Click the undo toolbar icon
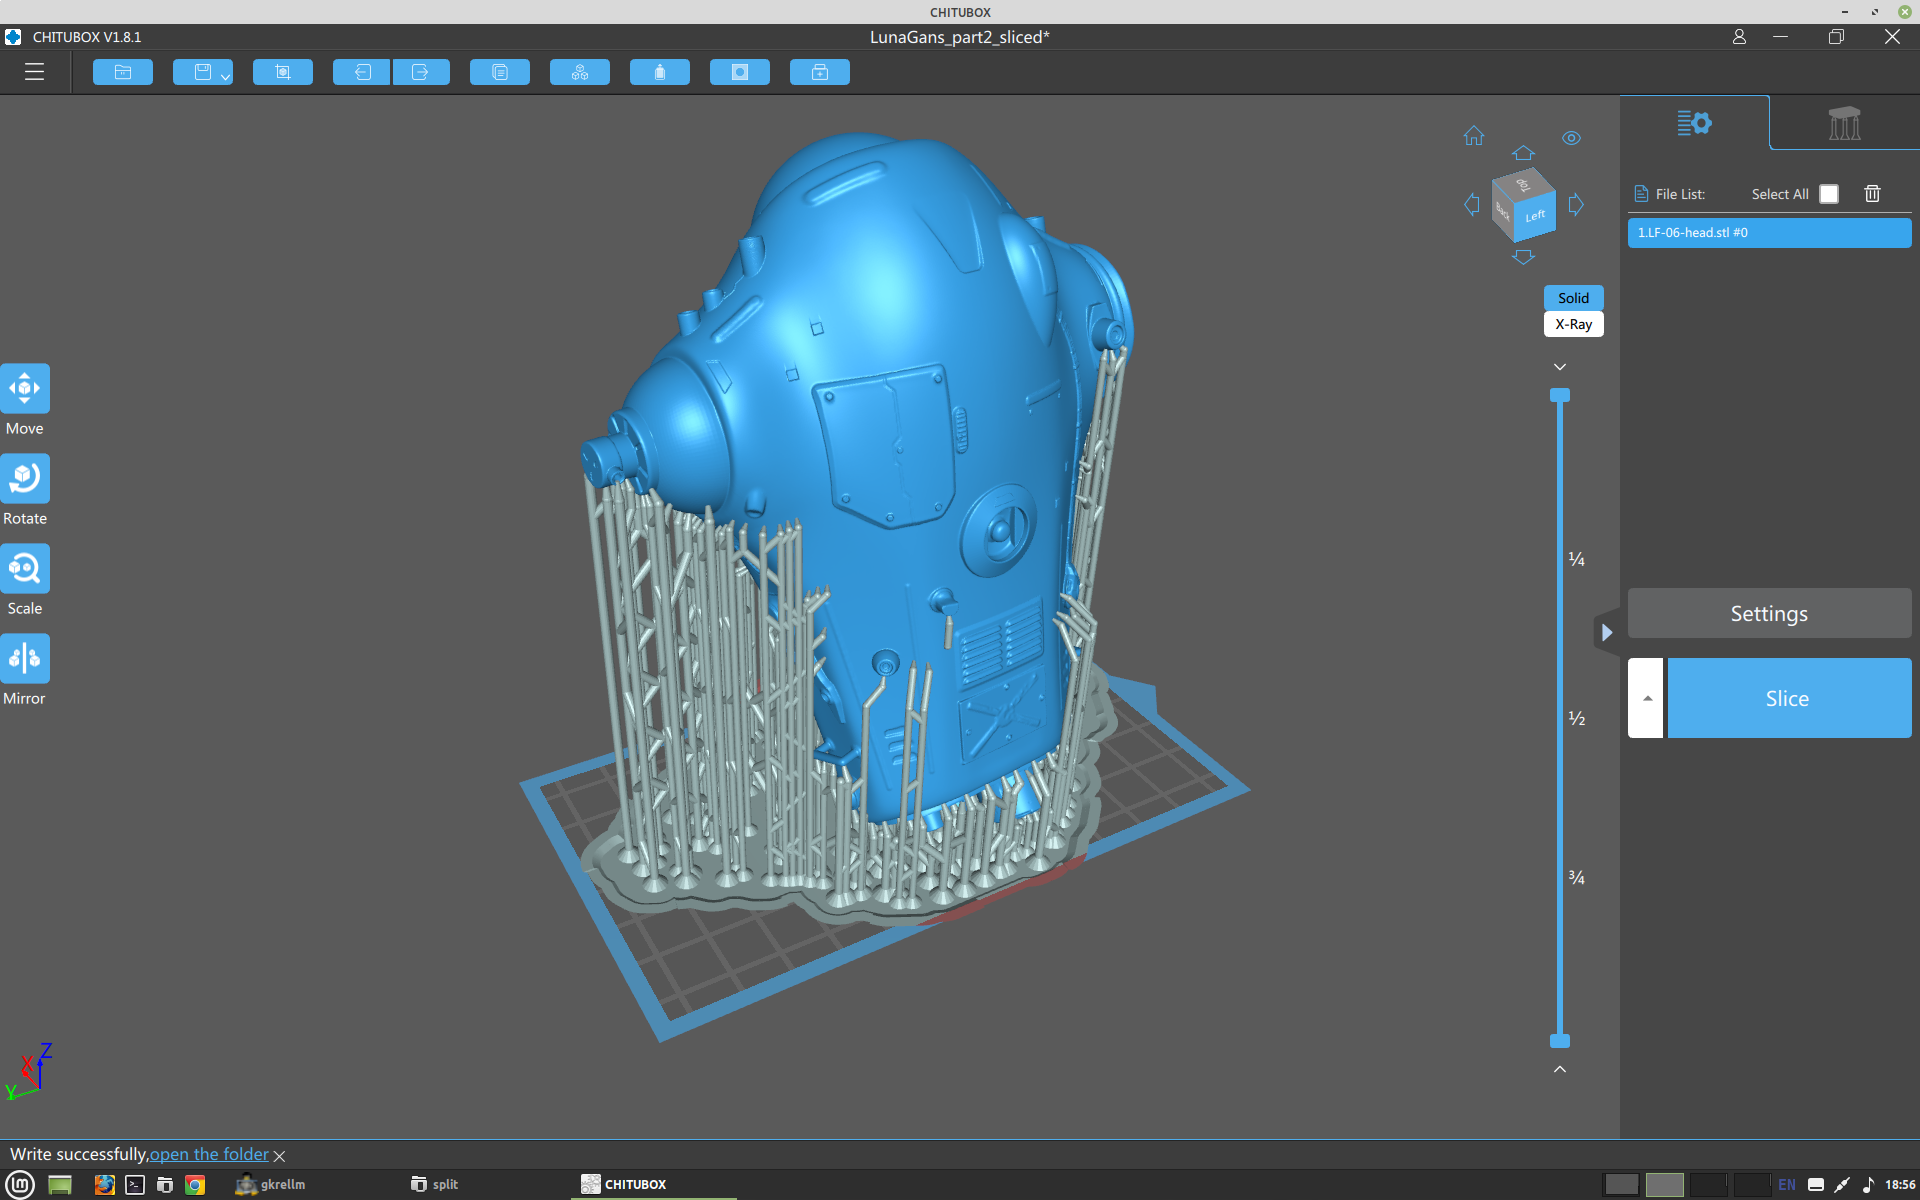 point(362,72)
